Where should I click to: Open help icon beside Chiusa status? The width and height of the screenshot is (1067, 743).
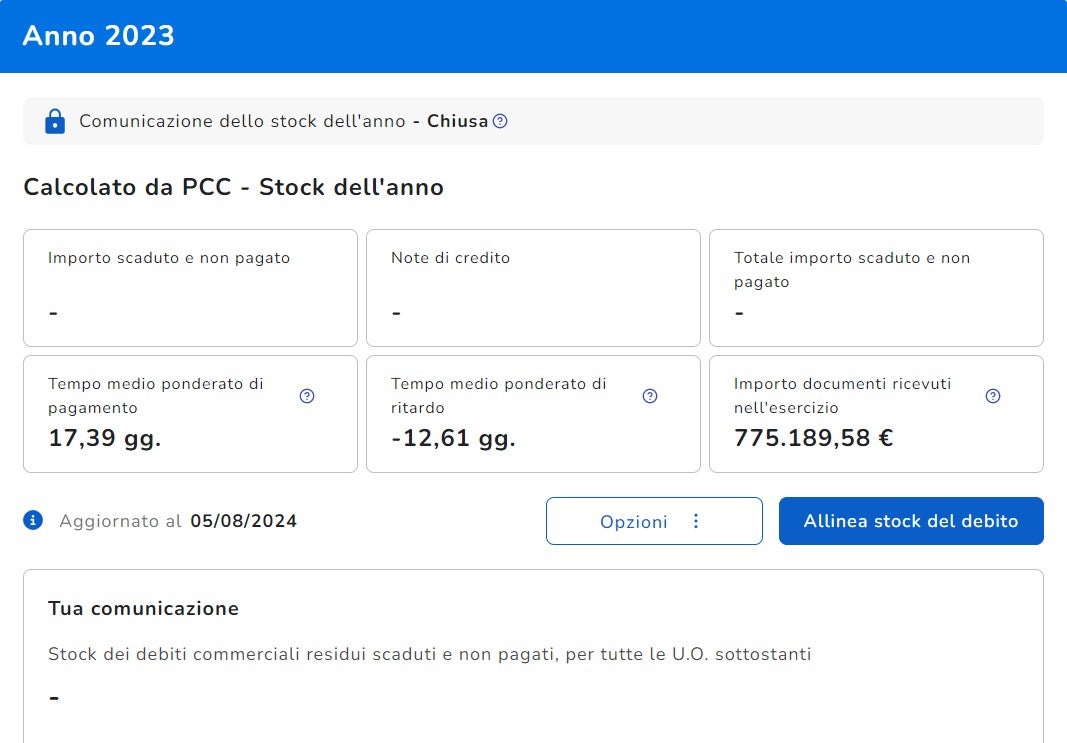point(500,121)
